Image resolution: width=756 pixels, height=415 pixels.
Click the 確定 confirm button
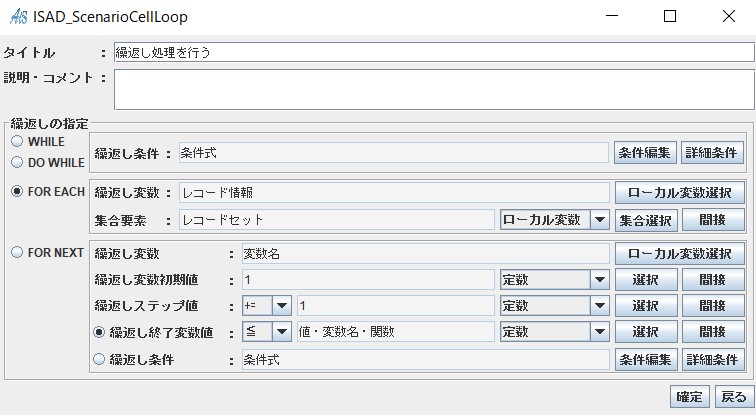689,397
